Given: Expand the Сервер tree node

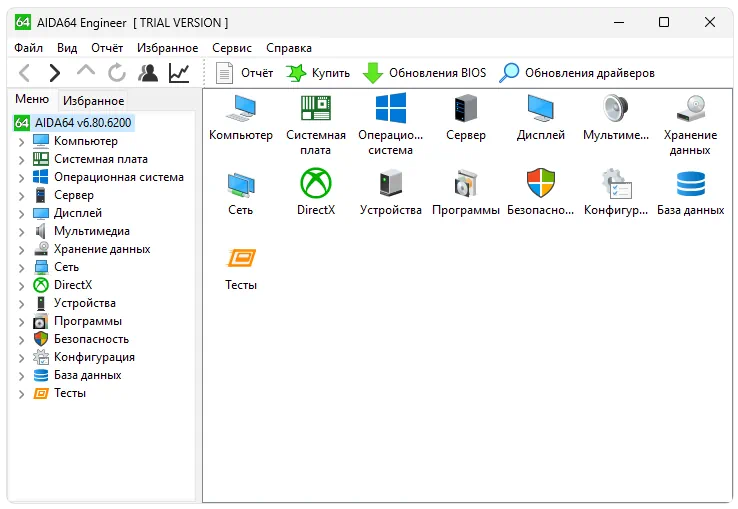Looking at the screenshot, I should point(21,196).
